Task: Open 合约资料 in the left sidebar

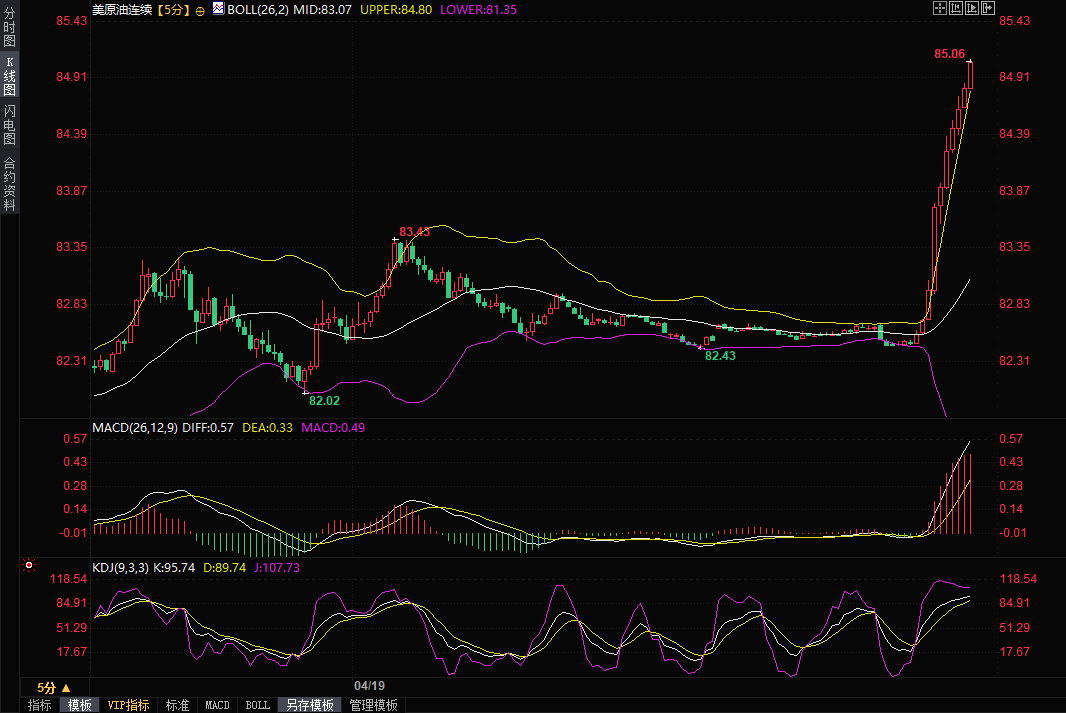Action: click(x=9, y=184)
